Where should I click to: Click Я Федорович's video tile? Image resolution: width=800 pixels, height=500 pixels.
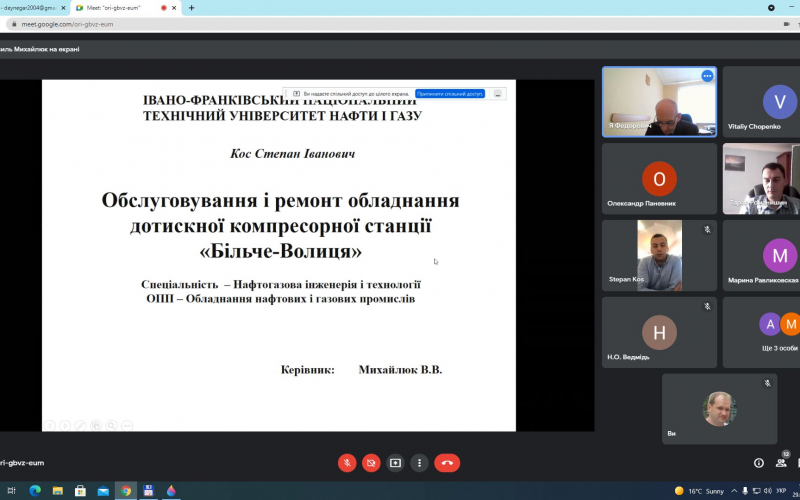tap(659, 102)
